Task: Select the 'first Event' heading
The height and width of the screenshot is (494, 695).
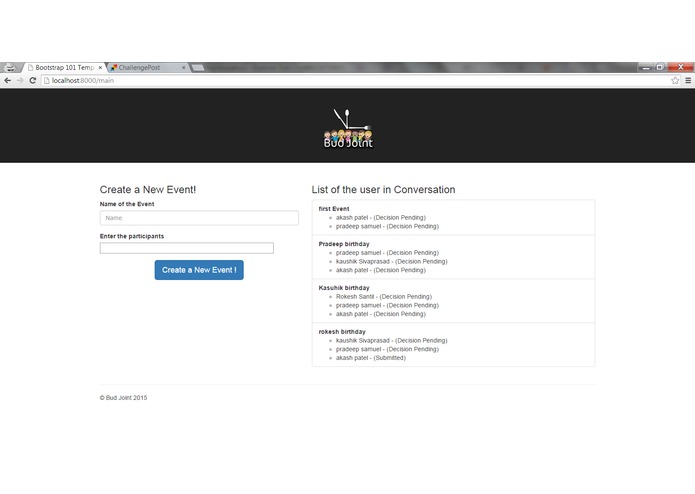Action: (334, 209)
